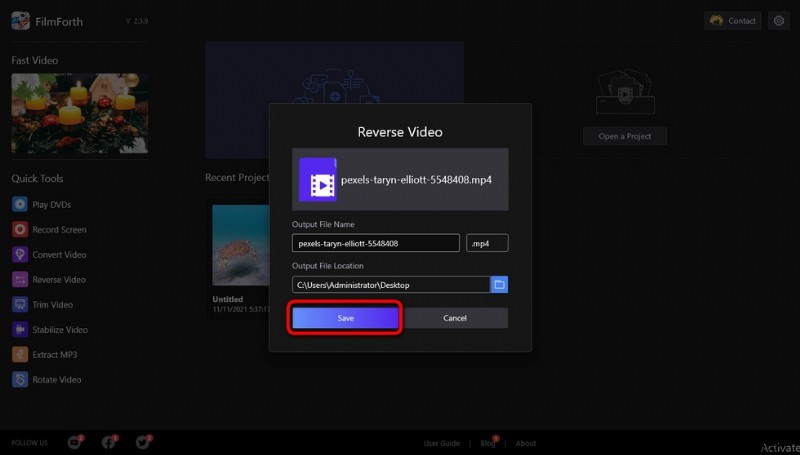800x455 pixels.
Task: Click the Contact button
Action: click(733, 21)
